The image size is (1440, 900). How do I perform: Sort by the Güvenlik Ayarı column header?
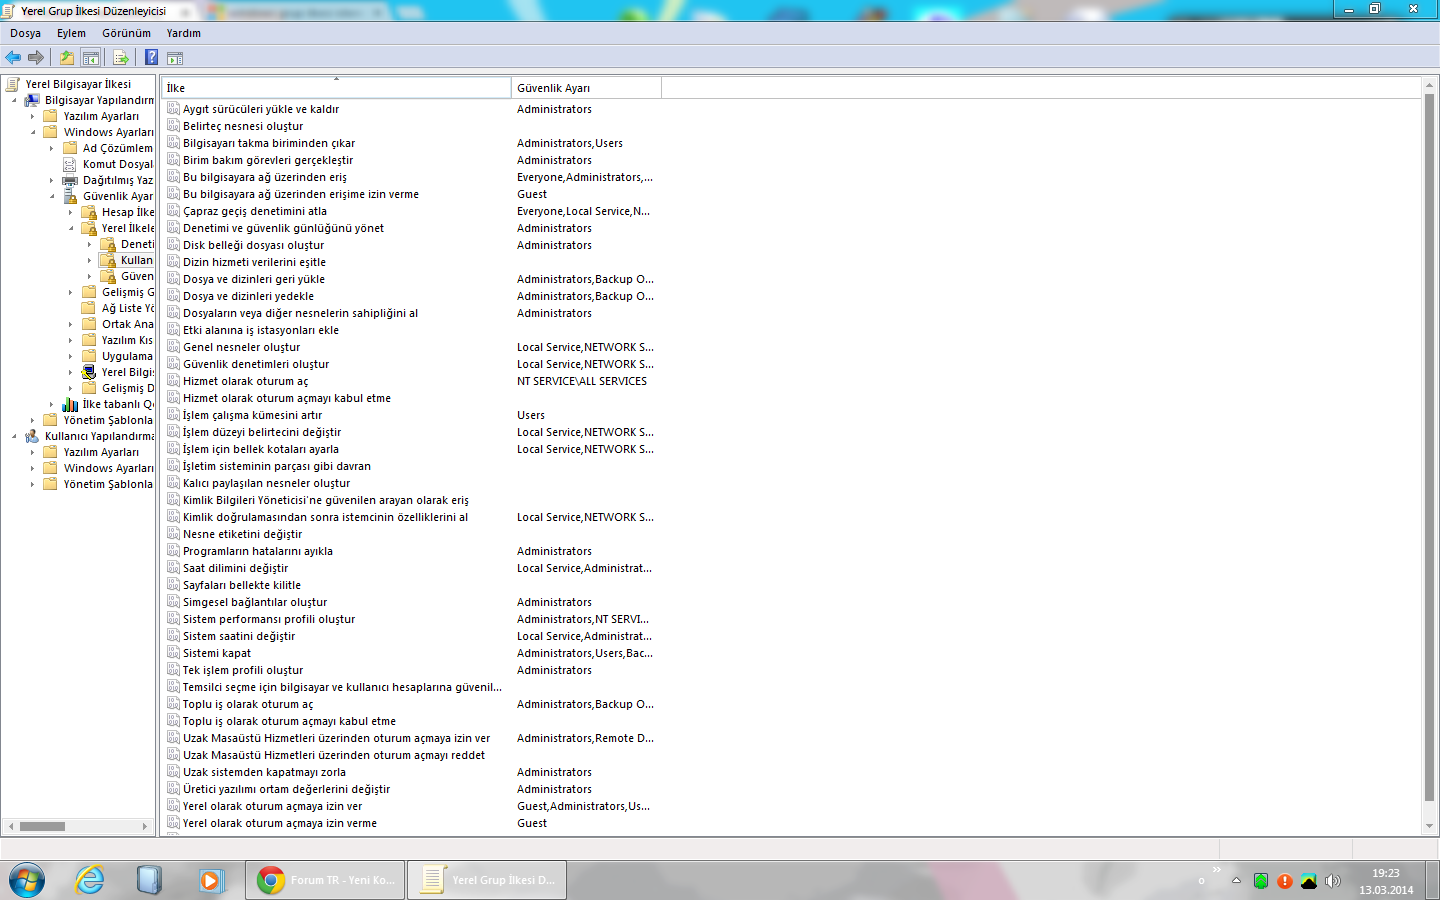click(x=586, y=88)
